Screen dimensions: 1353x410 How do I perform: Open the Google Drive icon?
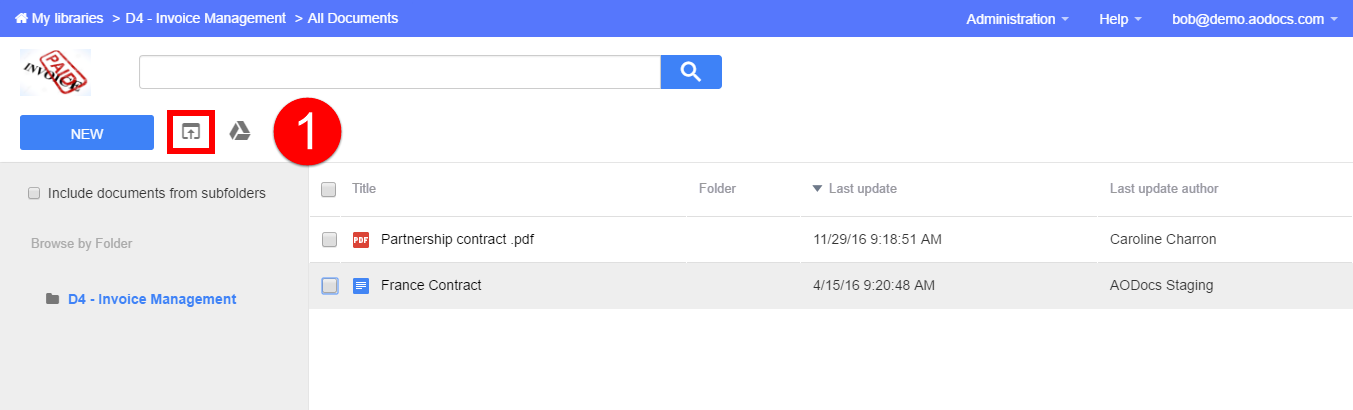pyautogui.click(x=240, y=131)
